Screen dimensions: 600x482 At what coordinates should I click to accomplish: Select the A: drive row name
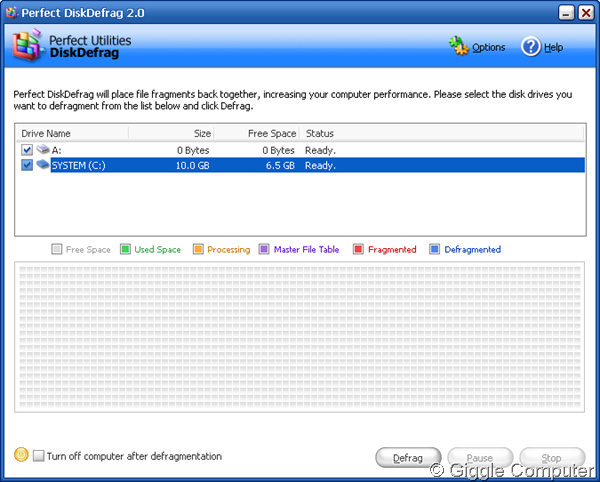56,150
